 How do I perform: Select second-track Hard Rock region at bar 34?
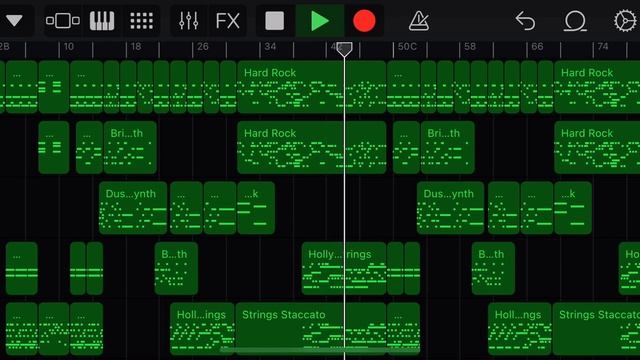click(x=311, y=147)
